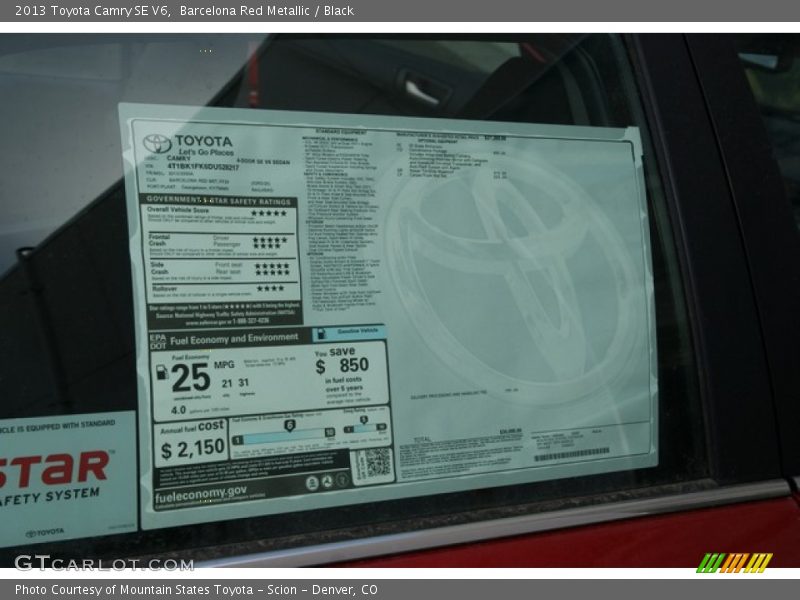Click the fuel pump icon beside 25 MPG
The width and height of the screenshot is (800, 600).
tap(161, 373)
